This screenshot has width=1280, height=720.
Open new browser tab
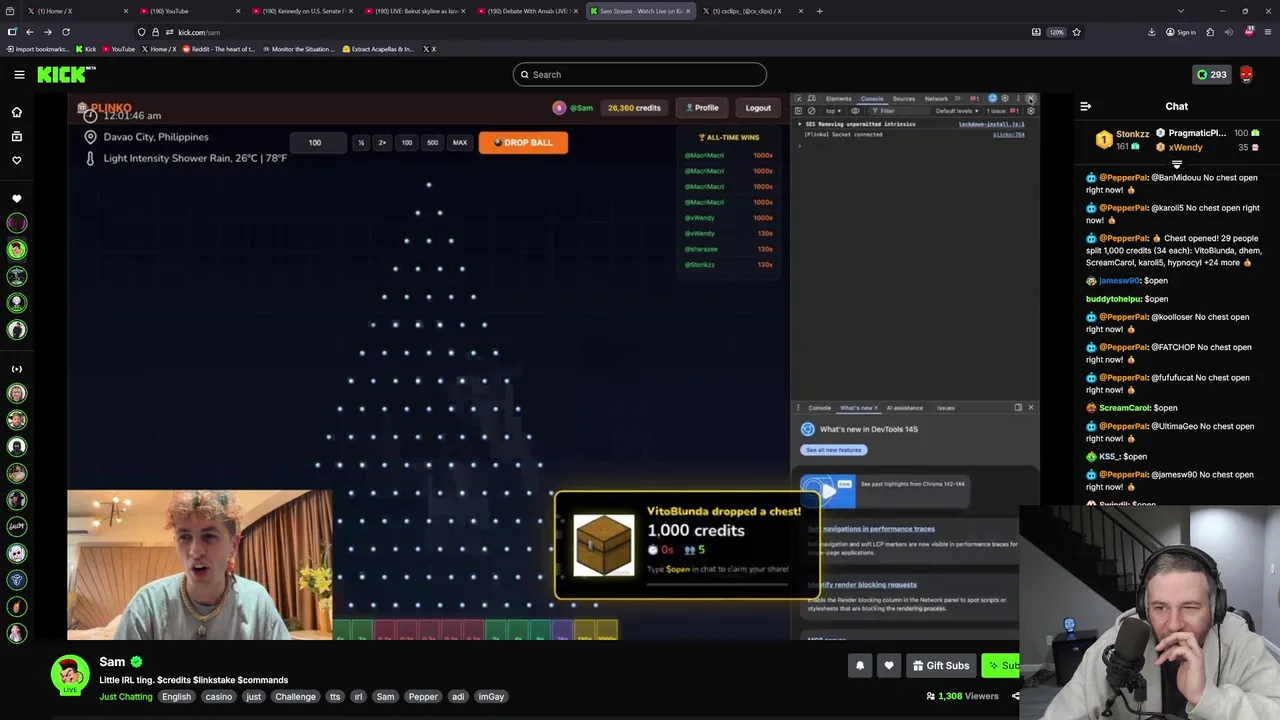coord(819,11)
